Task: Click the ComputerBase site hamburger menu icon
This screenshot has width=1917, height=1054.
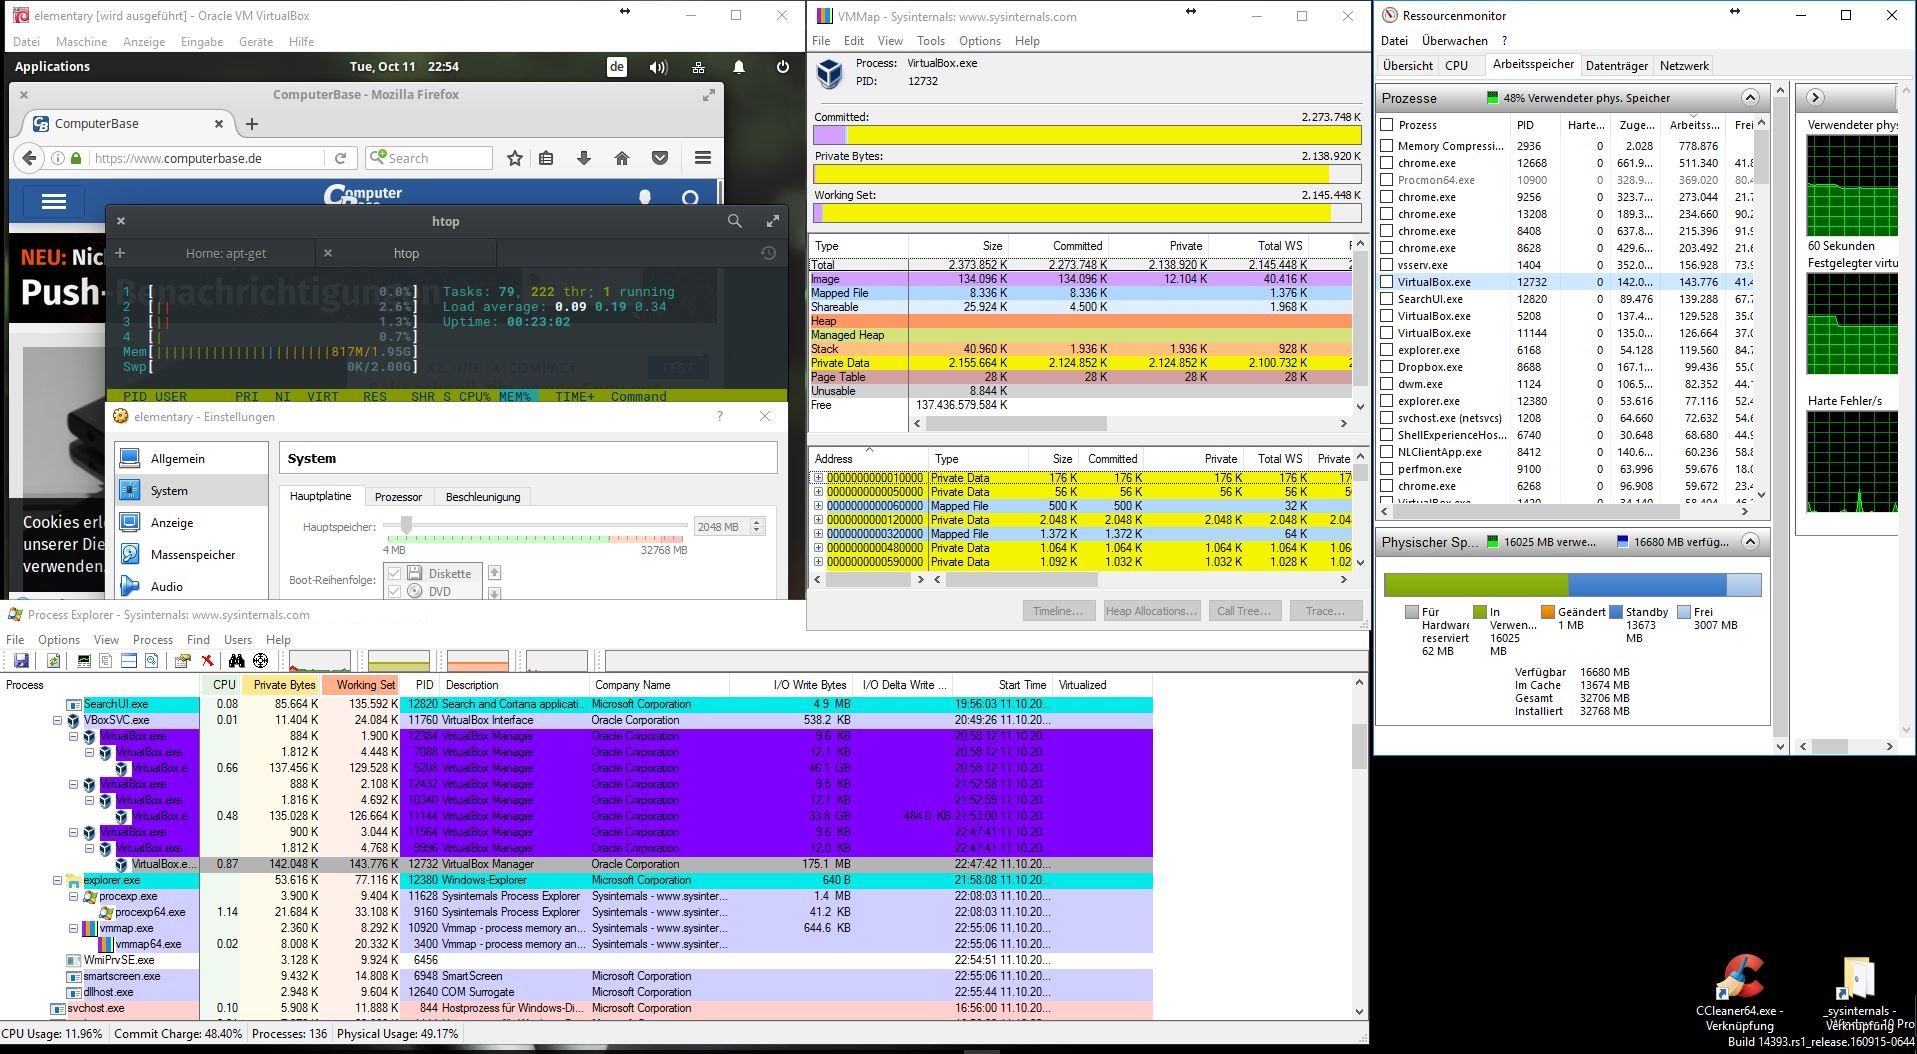Action: [x=54, y=201]
